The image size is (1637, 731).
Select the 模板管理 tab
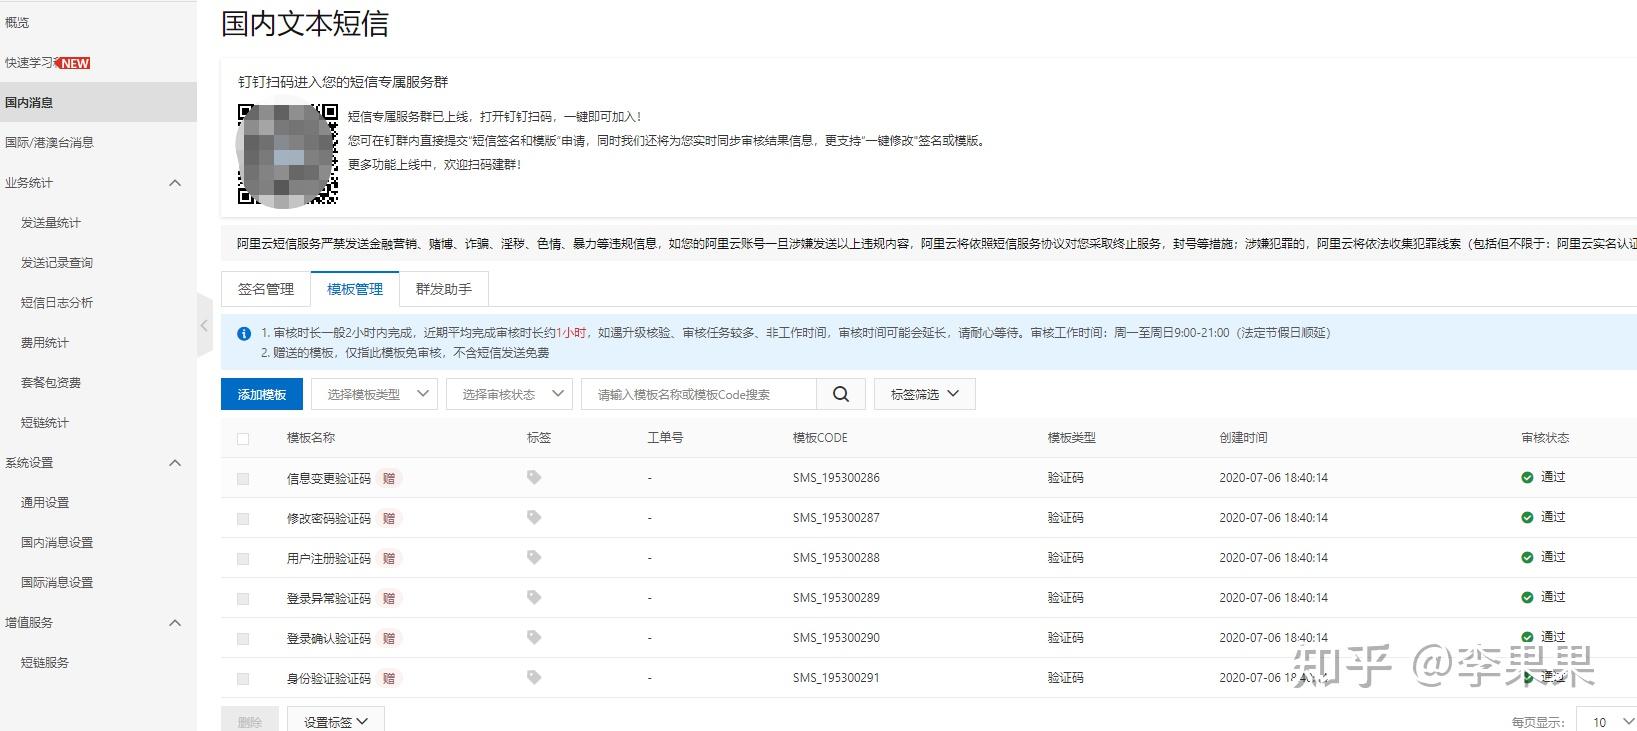tap(355, 289)
